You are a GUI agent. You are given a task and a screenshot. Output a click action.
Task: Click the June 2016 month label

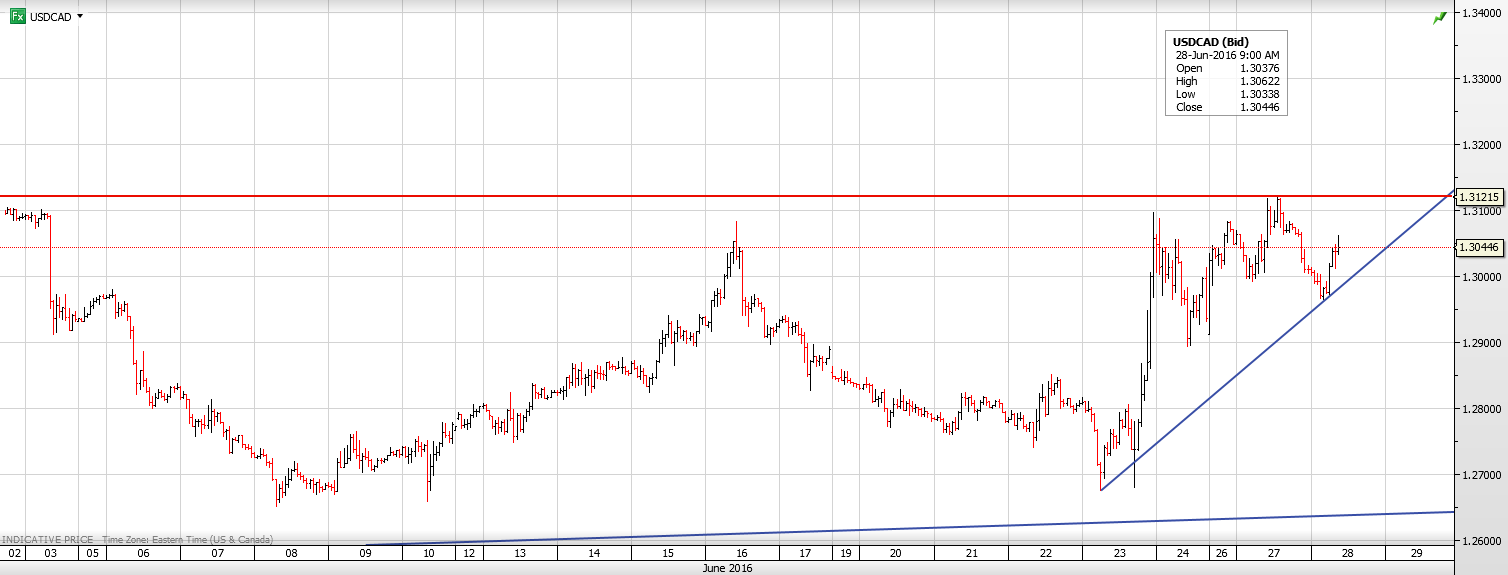(x=722, y=568)
